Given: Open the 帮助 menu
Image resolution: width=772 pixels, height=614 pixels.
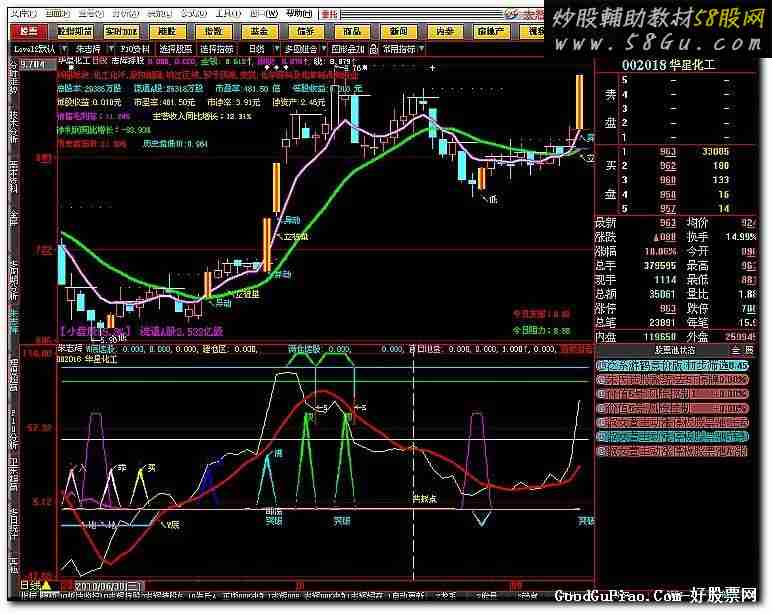Looking at the screenshot, I should (298, 13).
